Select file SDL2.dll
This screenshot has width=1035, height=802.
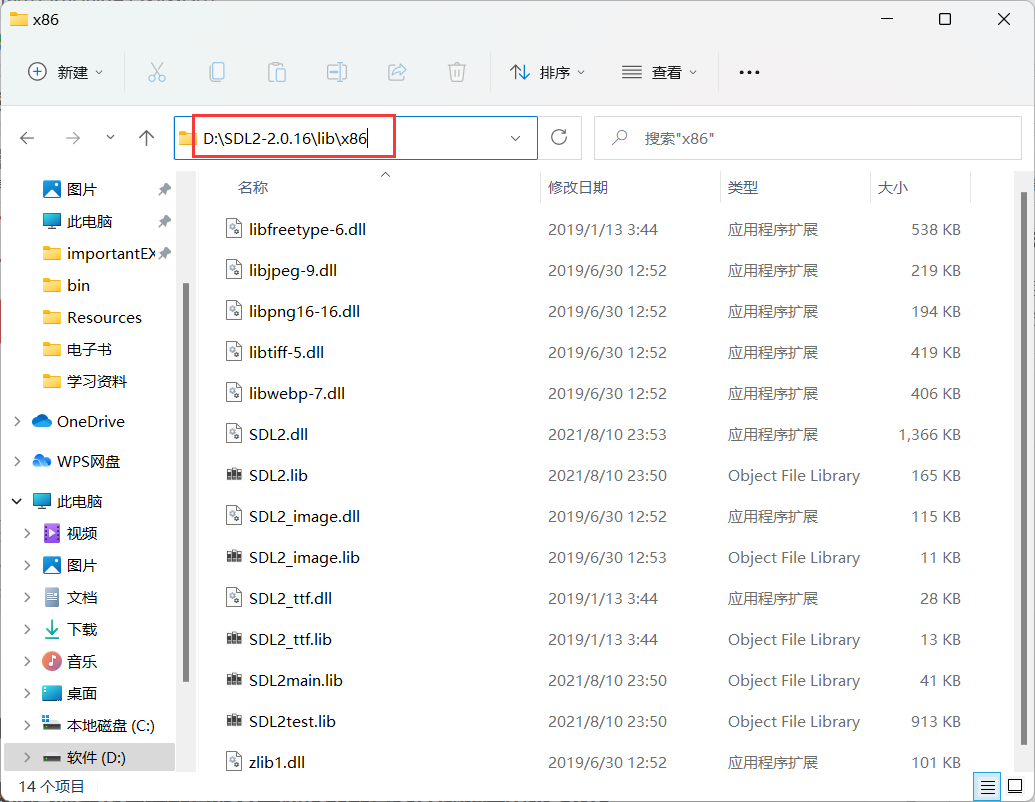click(278, 434)
